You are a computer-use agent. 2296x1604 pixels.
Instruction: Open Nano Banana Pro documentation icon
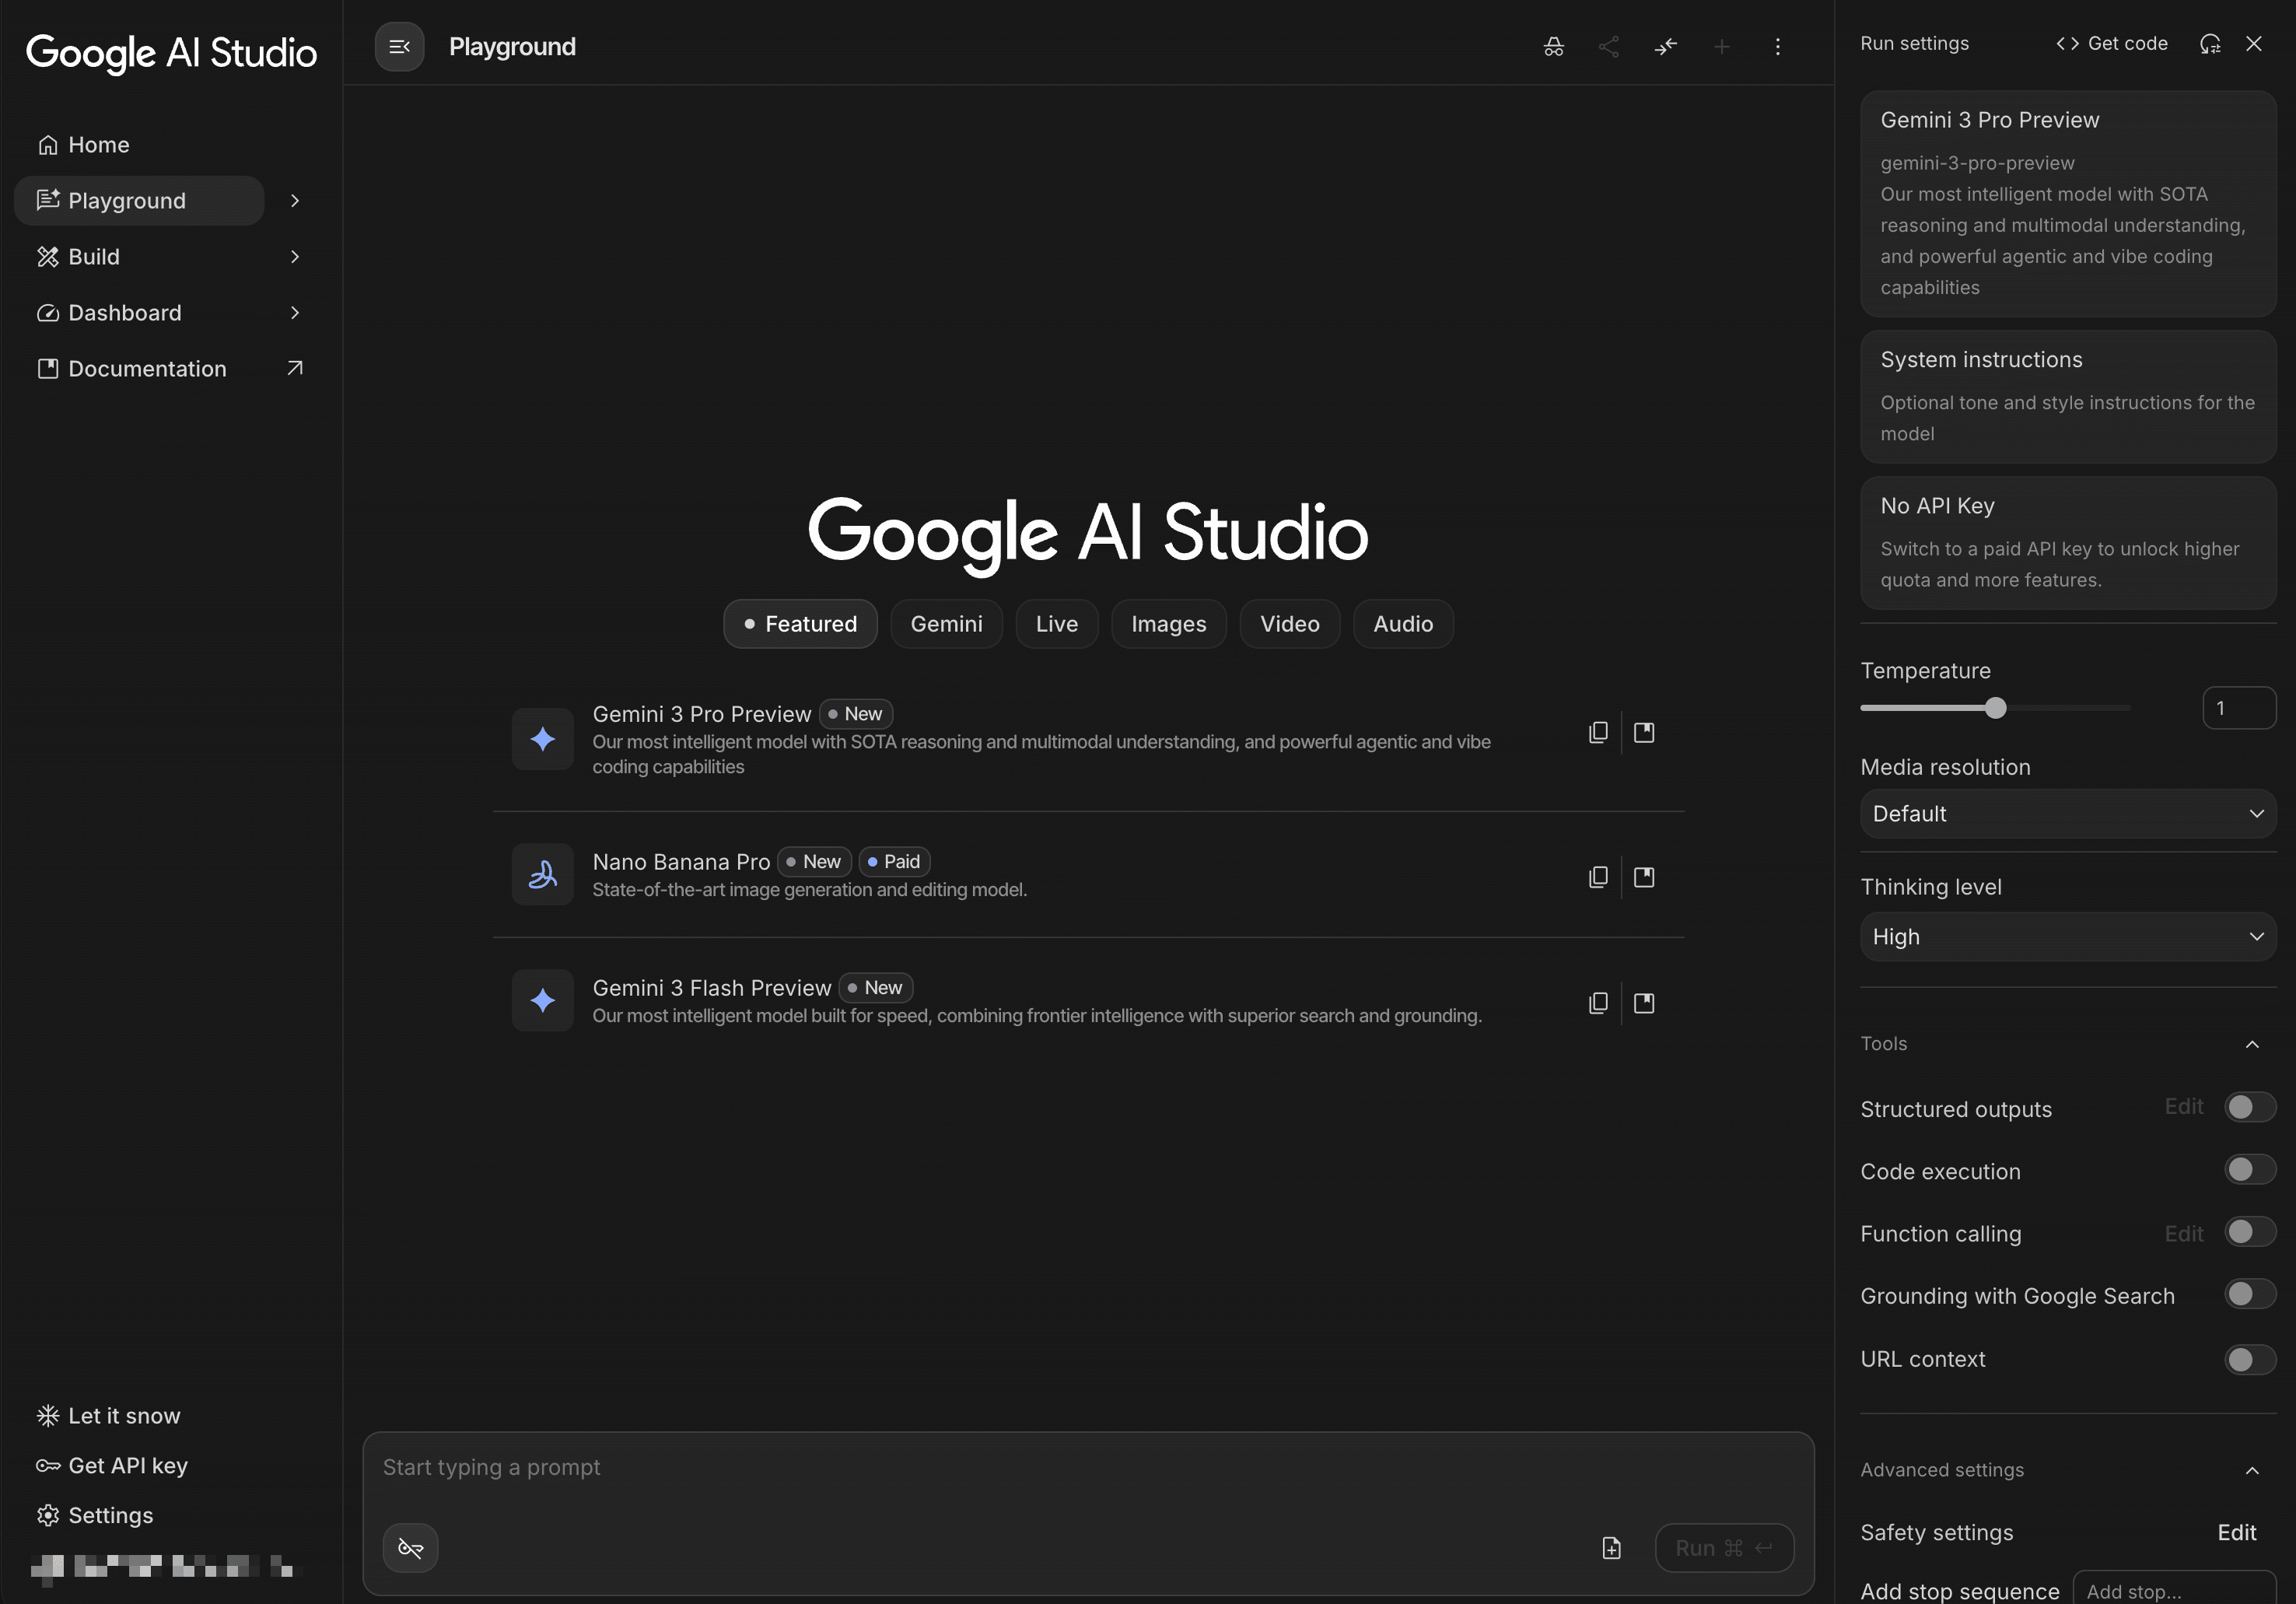(x=1644, y=877)
